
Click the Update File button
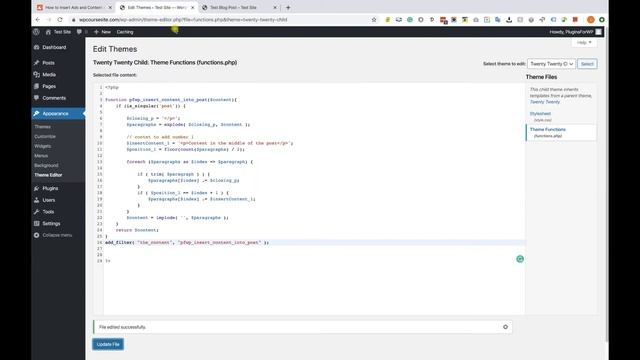point(108,344)
